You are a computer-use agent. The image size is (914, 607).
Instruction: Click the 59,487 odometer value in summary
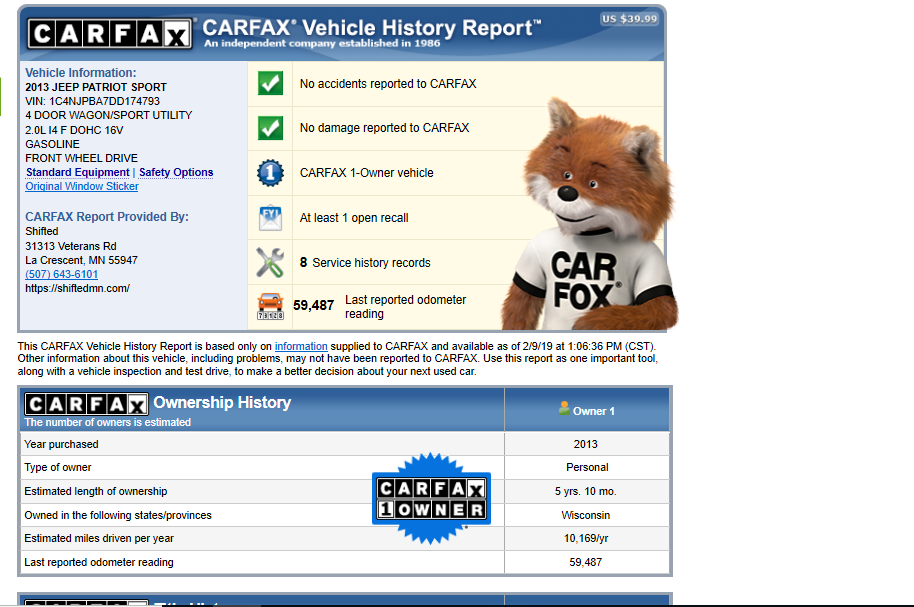point(314,306)
